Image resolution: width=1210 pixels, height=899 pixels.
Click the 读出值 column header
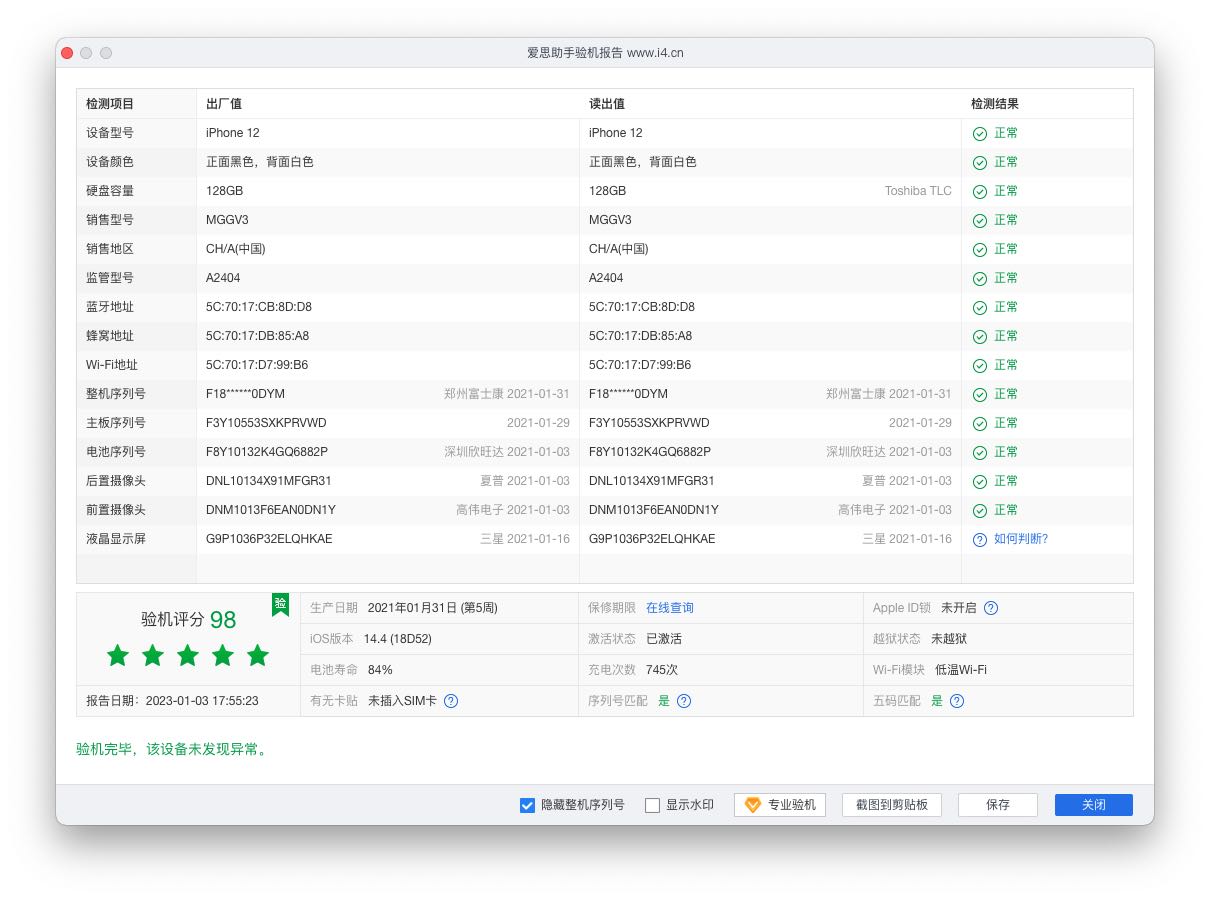click(607, 104)
